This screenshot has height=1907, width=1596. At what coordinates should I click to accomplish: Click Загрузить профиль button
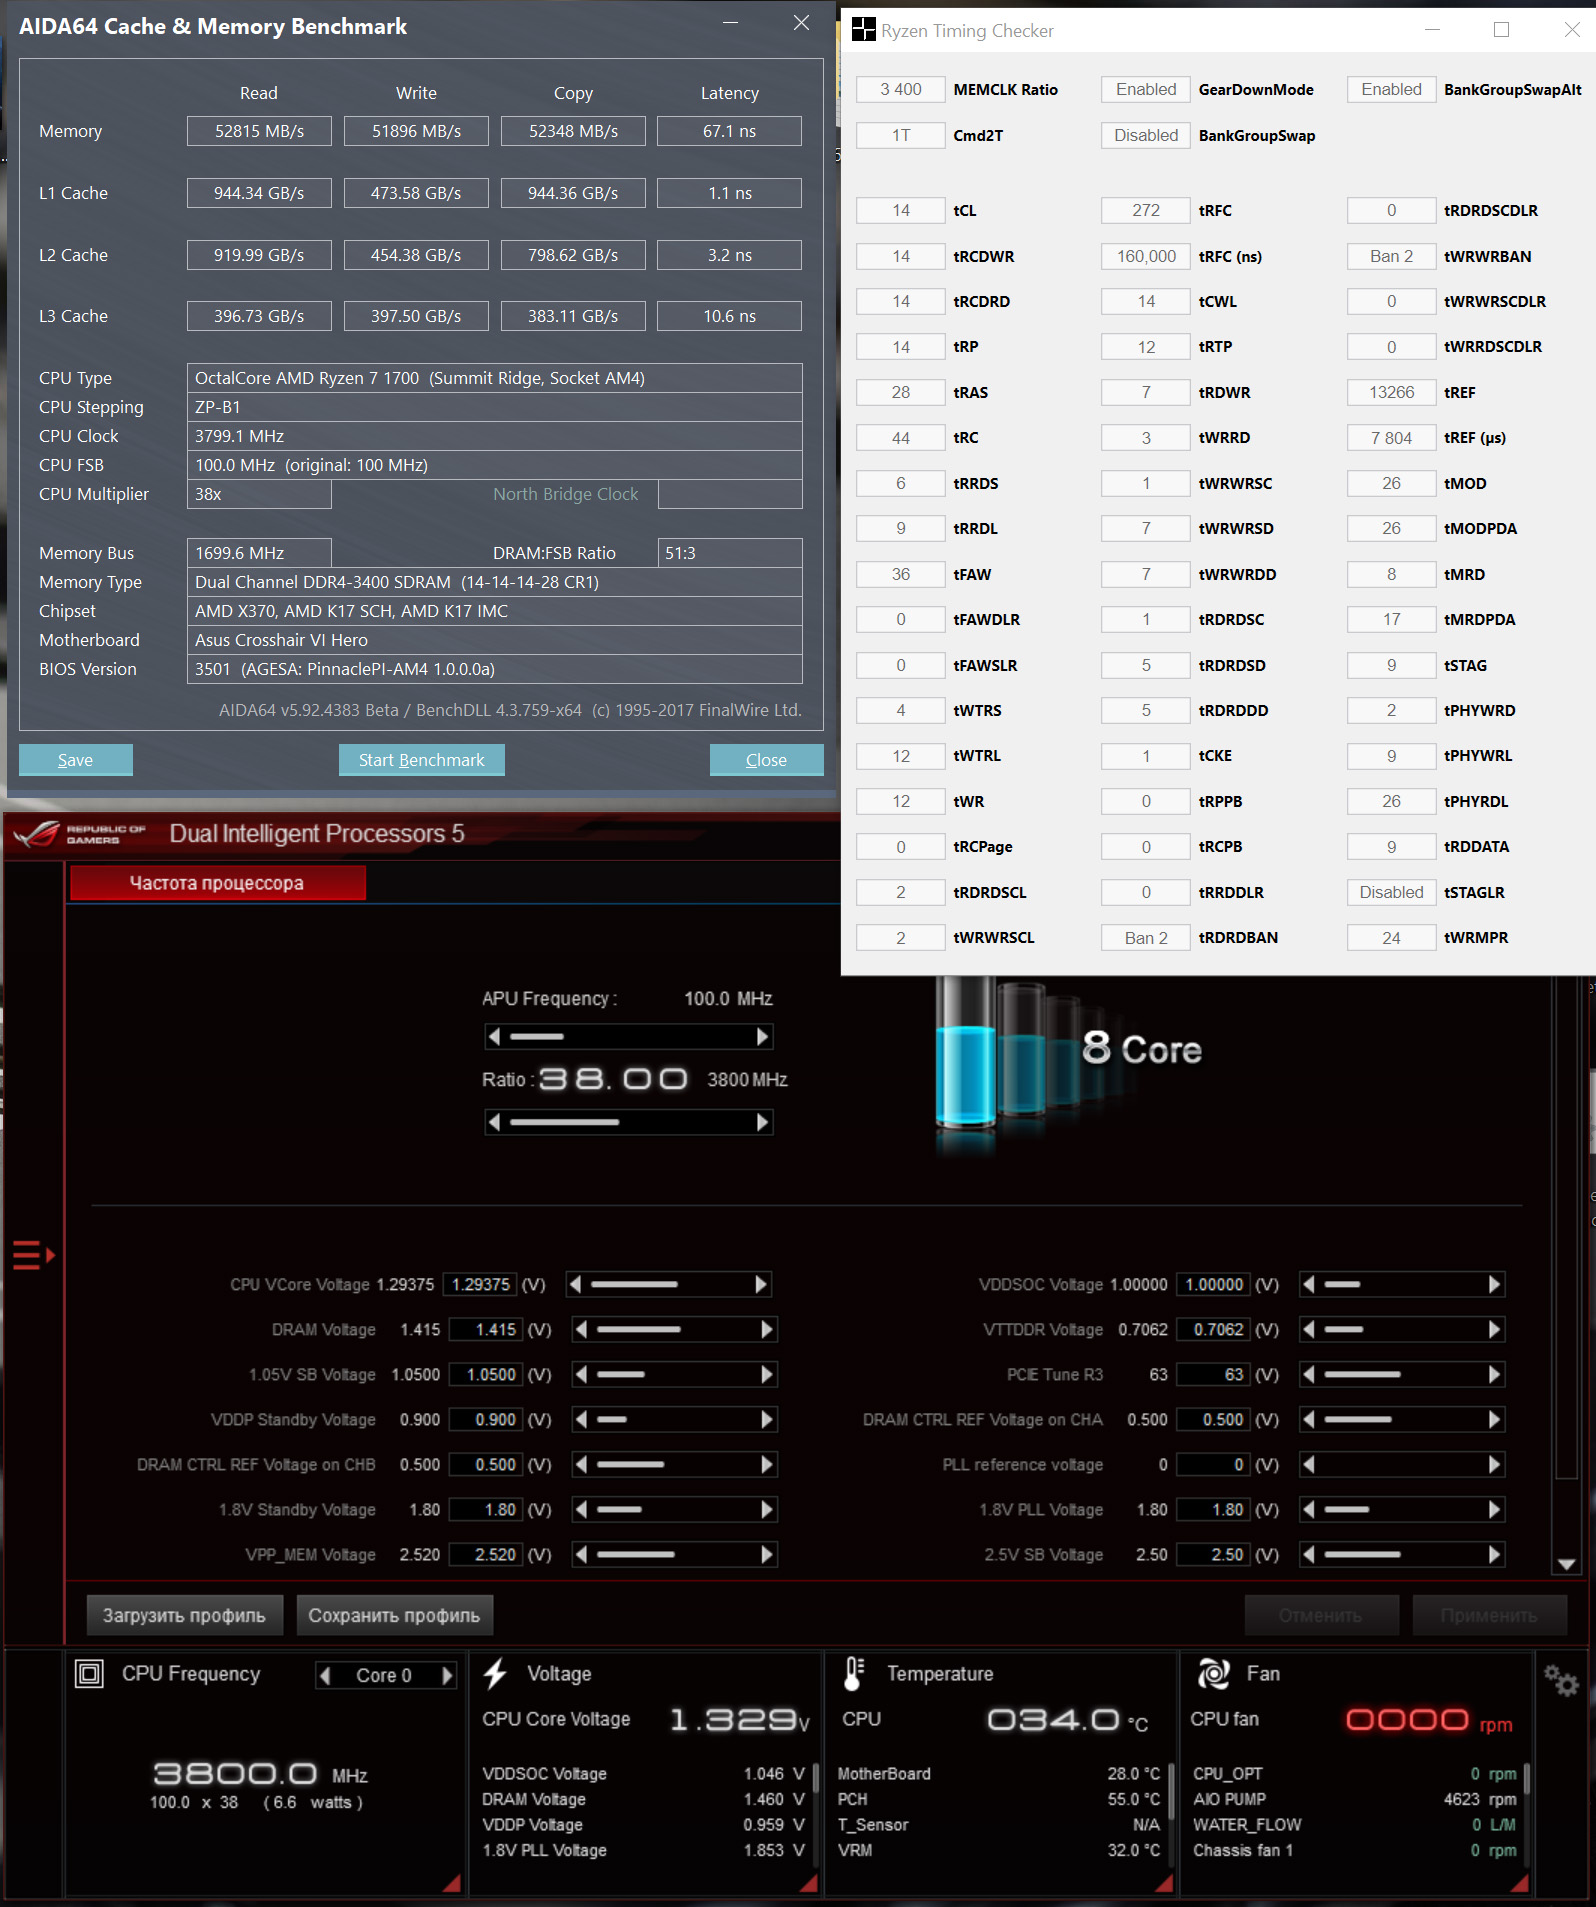(184, 1615)
